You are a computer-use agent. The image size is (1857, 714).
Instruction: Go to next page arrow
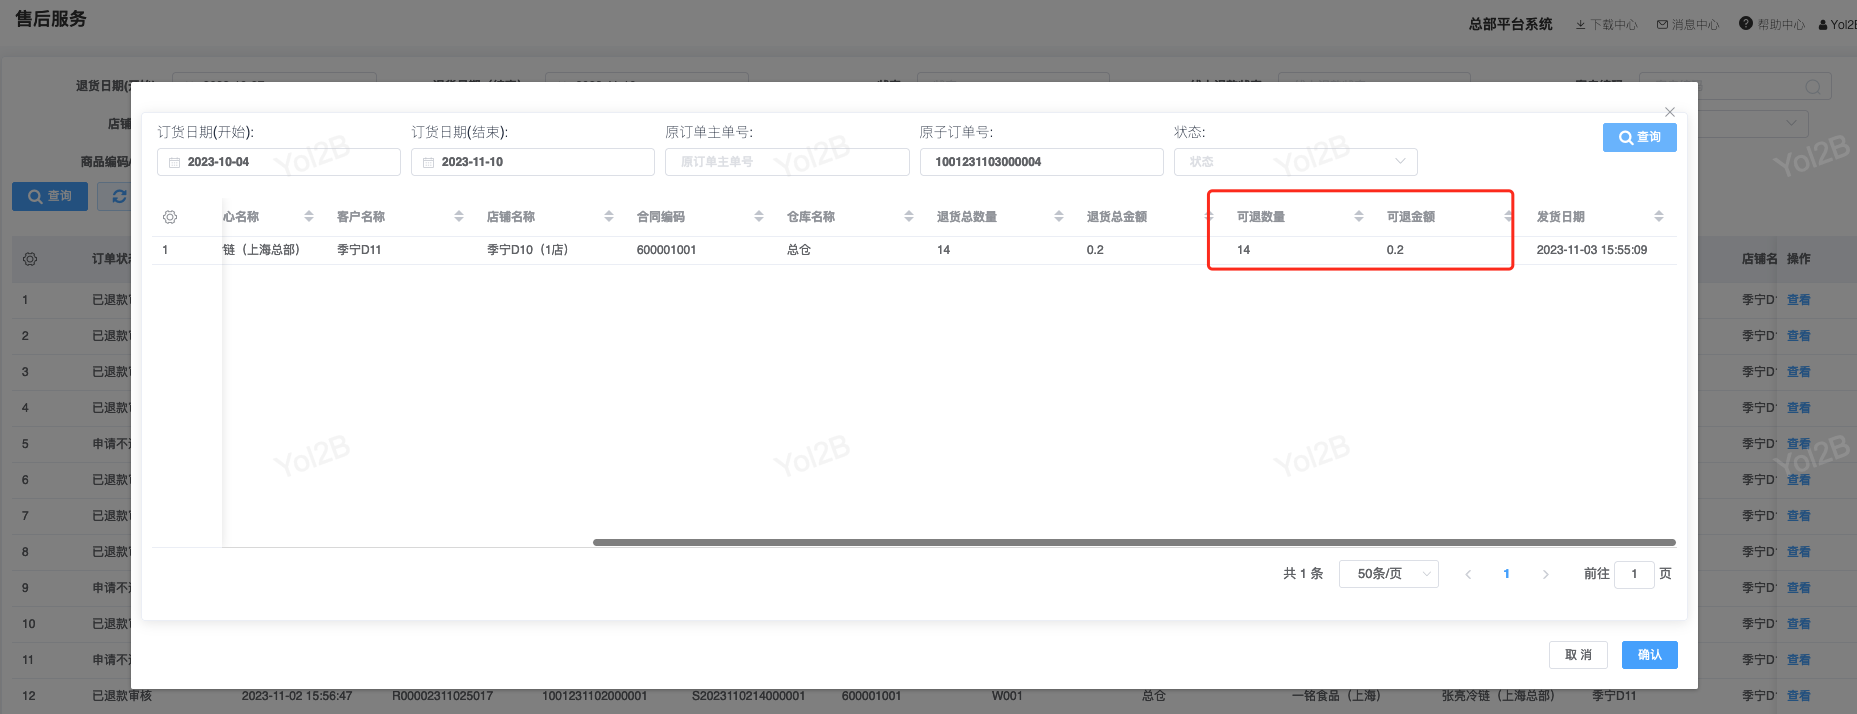[1546, 574]
